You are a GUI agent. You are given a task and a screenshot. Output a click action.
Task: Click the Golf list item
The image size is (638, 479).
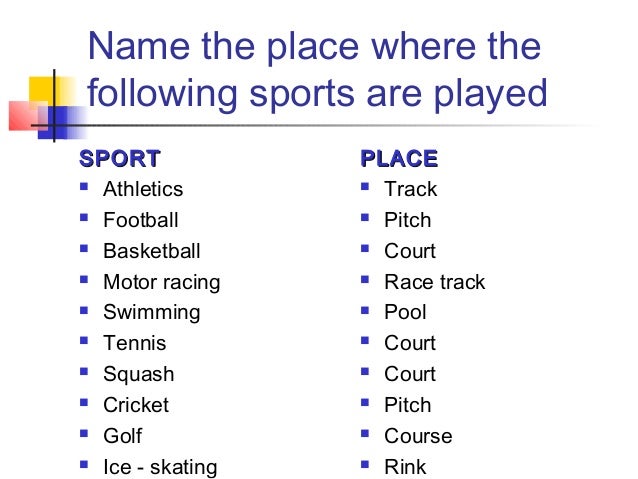point(123,435)
